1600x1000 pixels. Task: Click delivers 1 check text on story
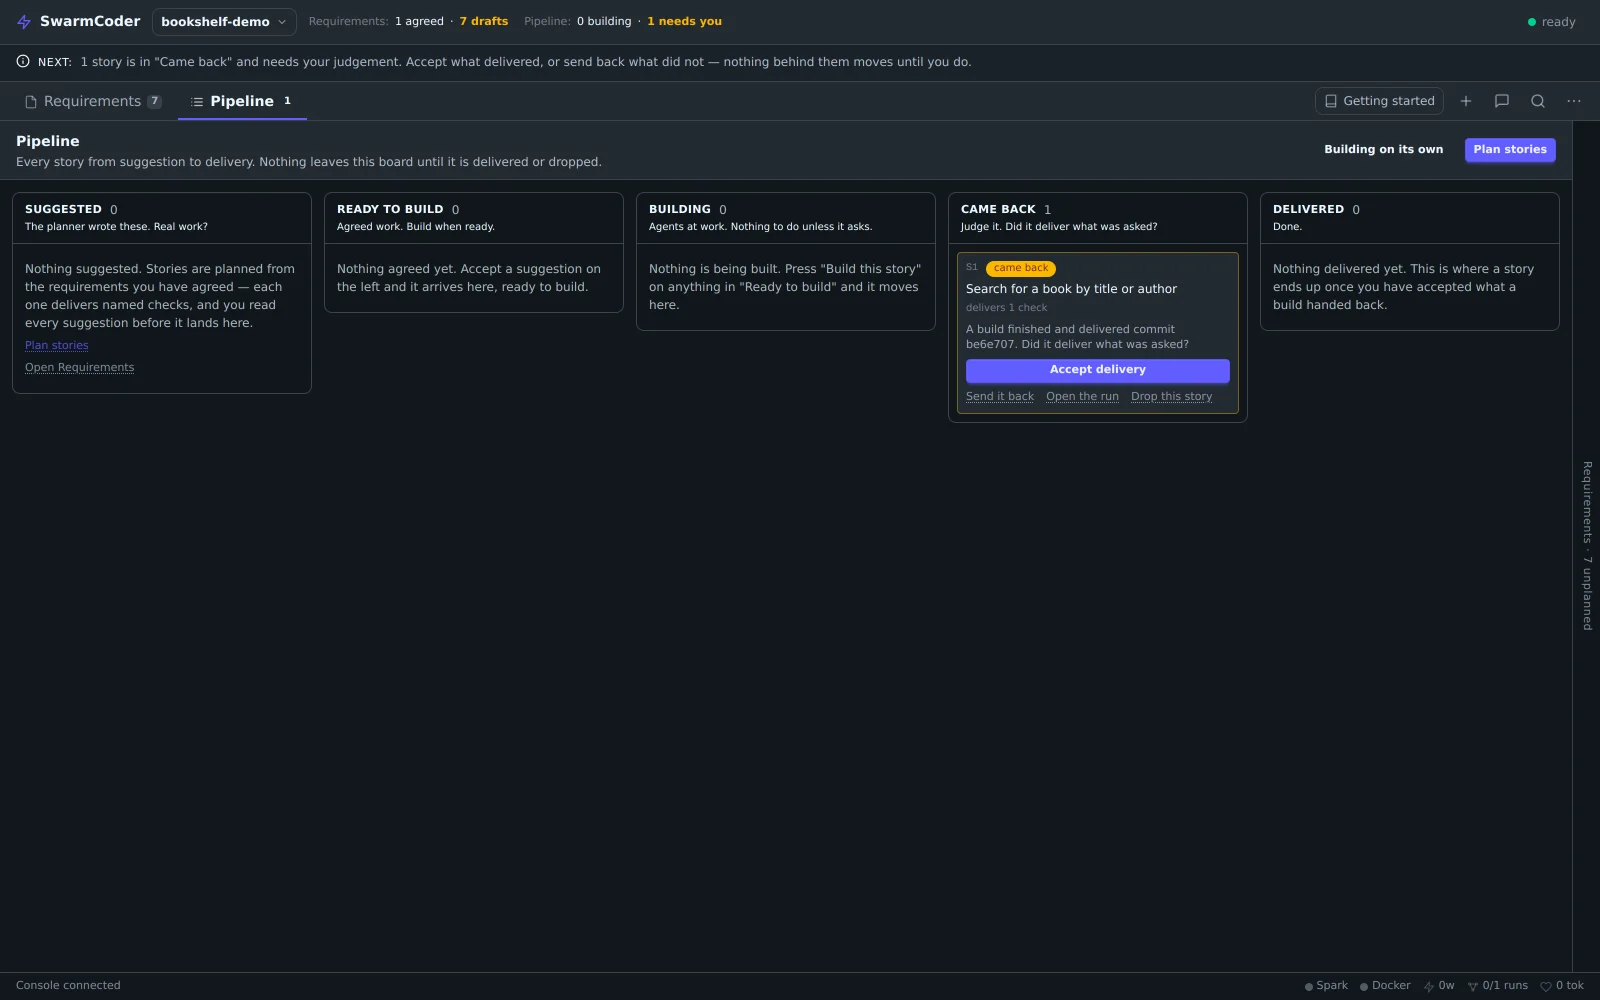(1006, 308)
